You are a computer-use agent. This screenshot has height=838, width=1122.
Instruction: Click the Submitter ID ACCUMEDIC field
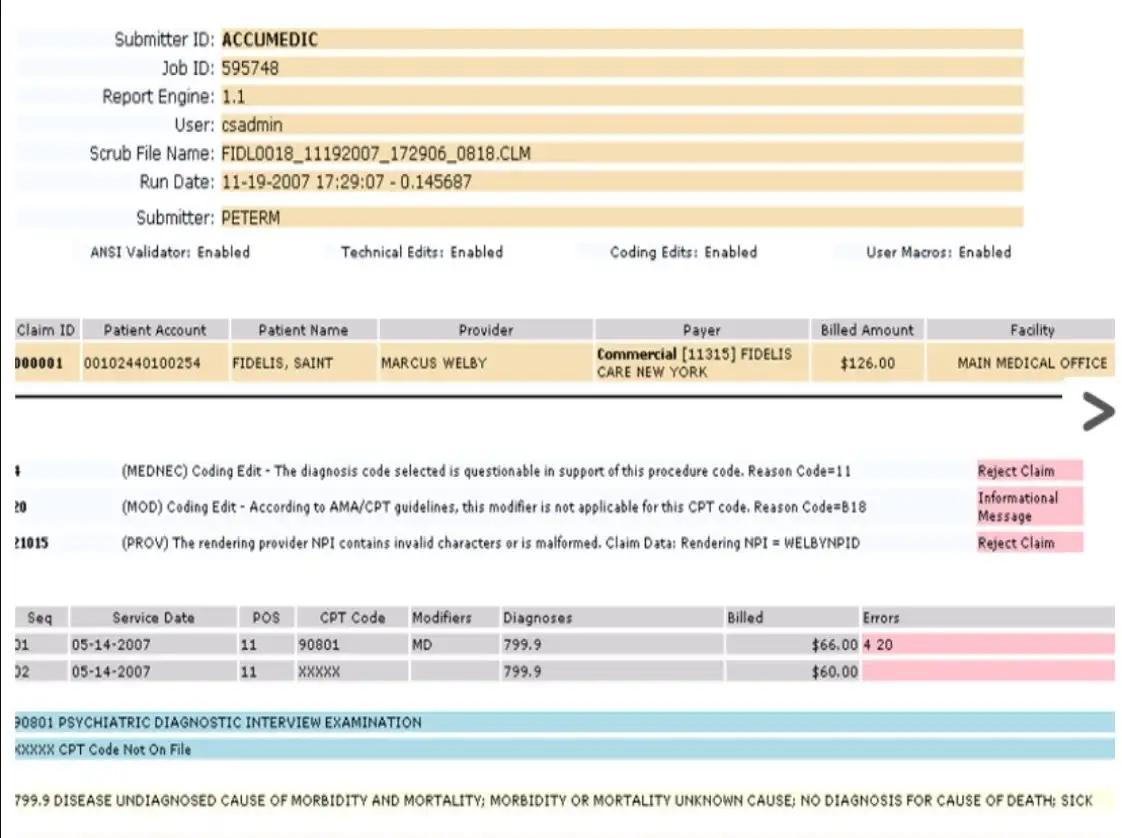click(268, 40)
